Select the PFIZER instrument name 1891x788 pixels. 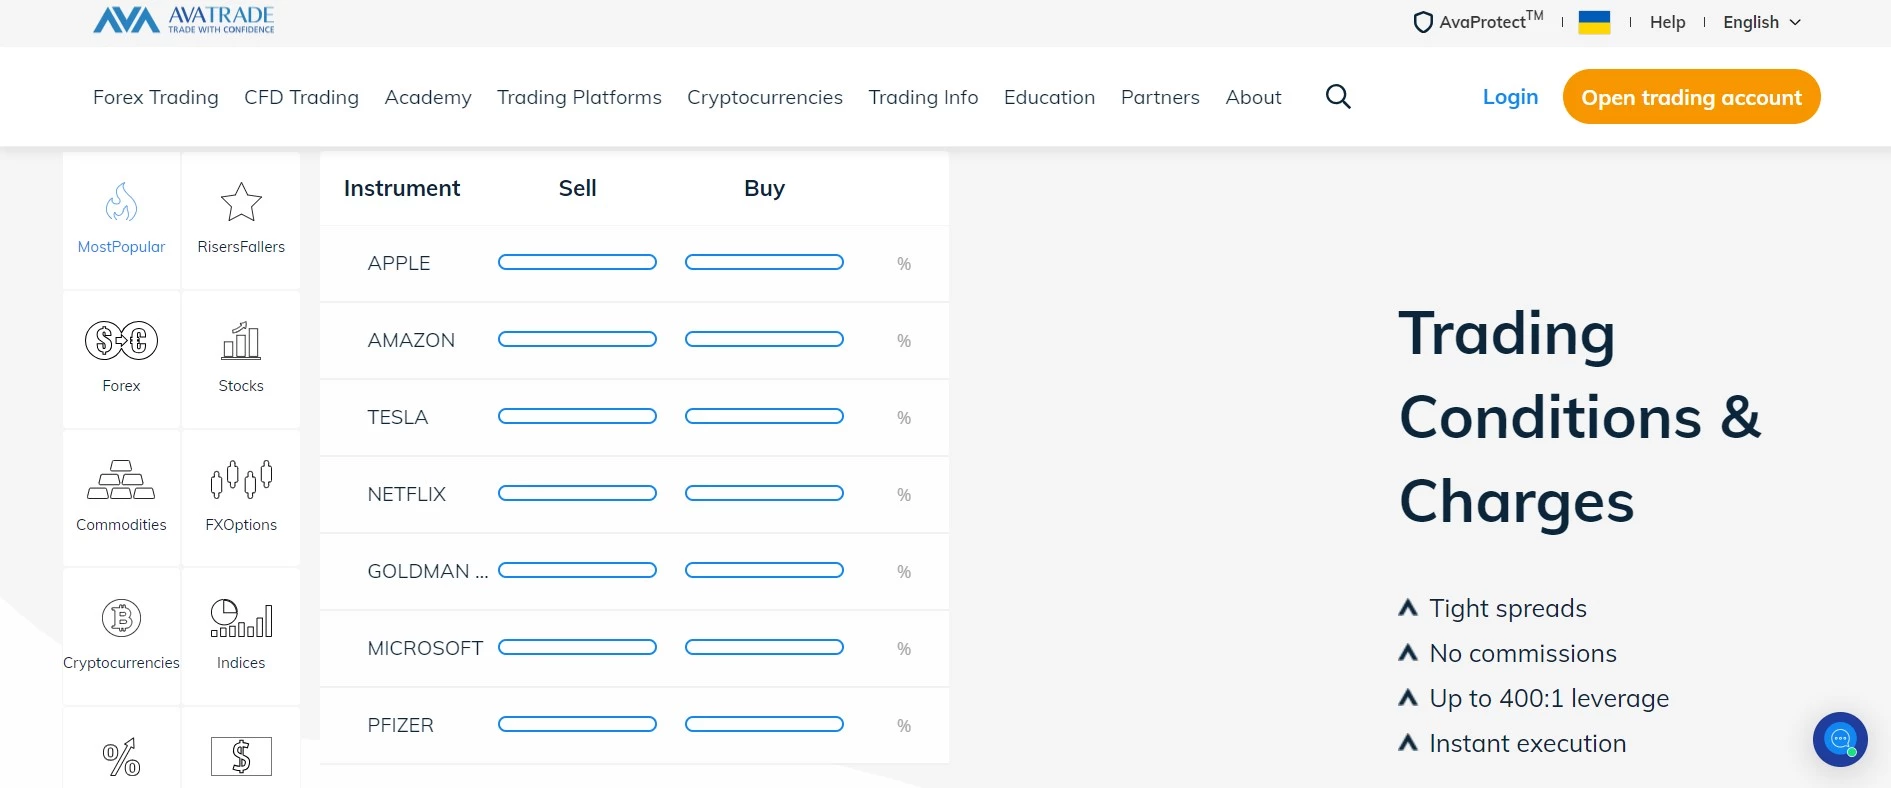pyautogui.click(x=401, y=725)
